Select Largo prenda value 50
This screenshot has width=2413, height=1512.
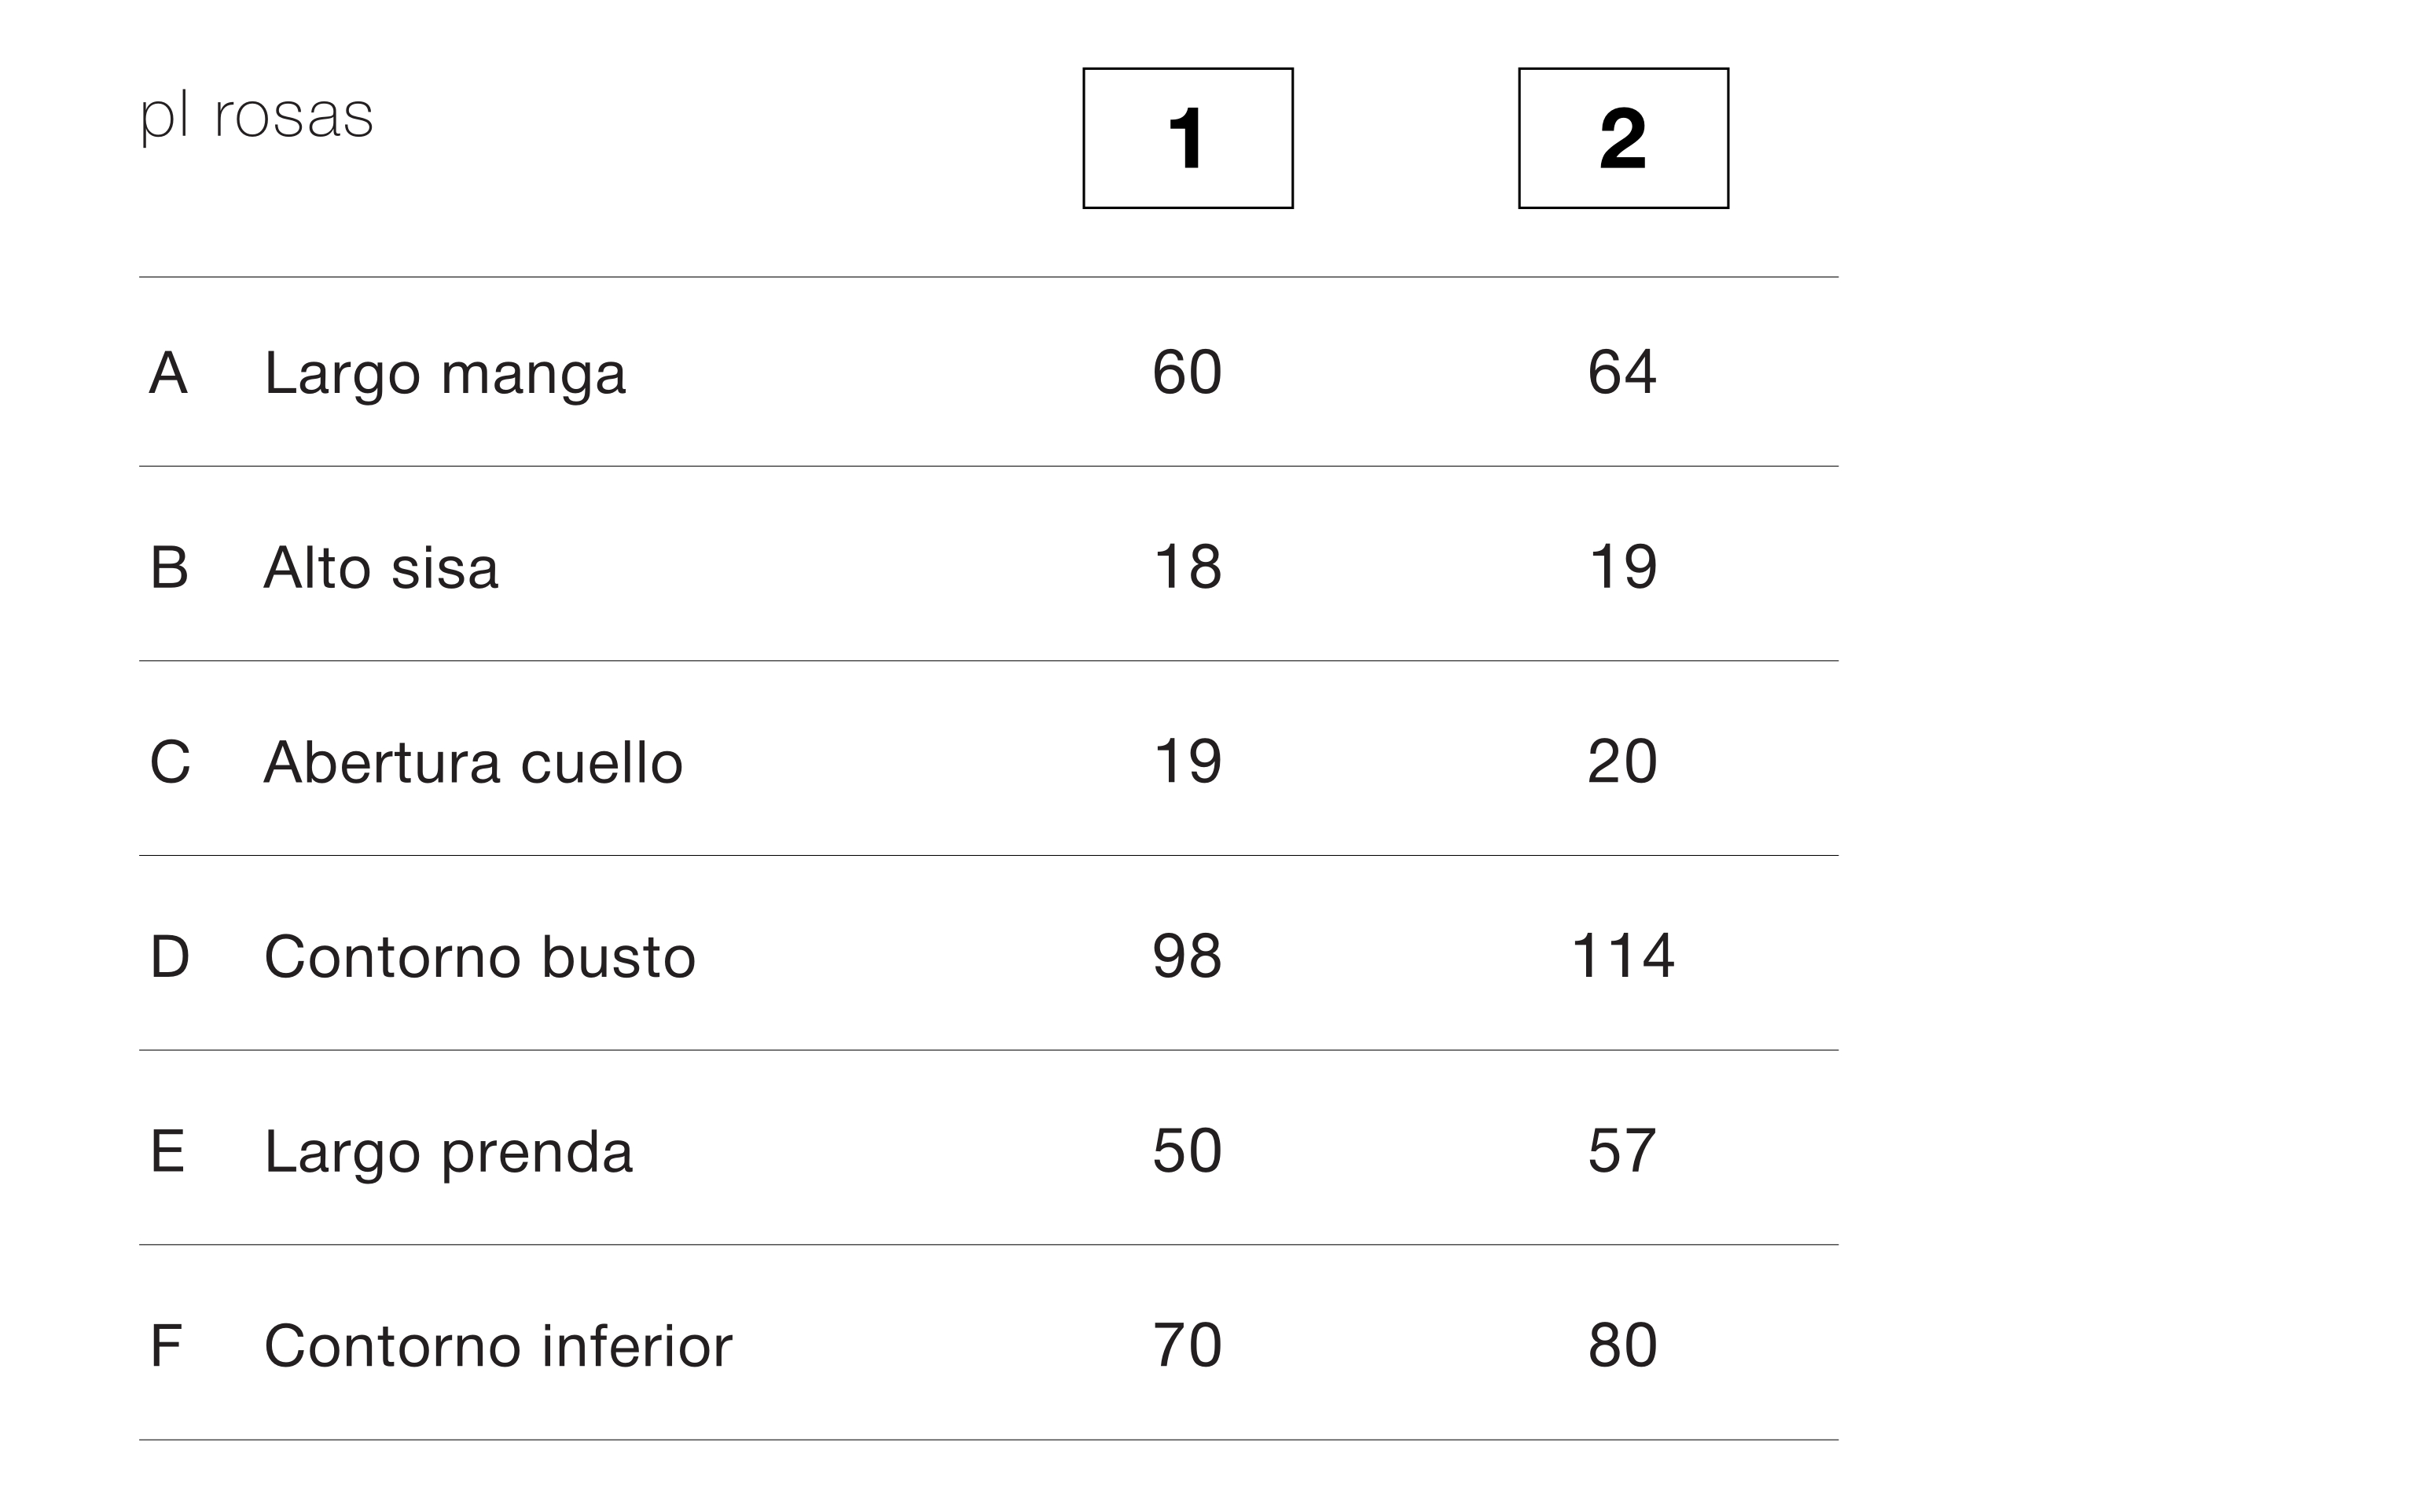(1187, 1151)
